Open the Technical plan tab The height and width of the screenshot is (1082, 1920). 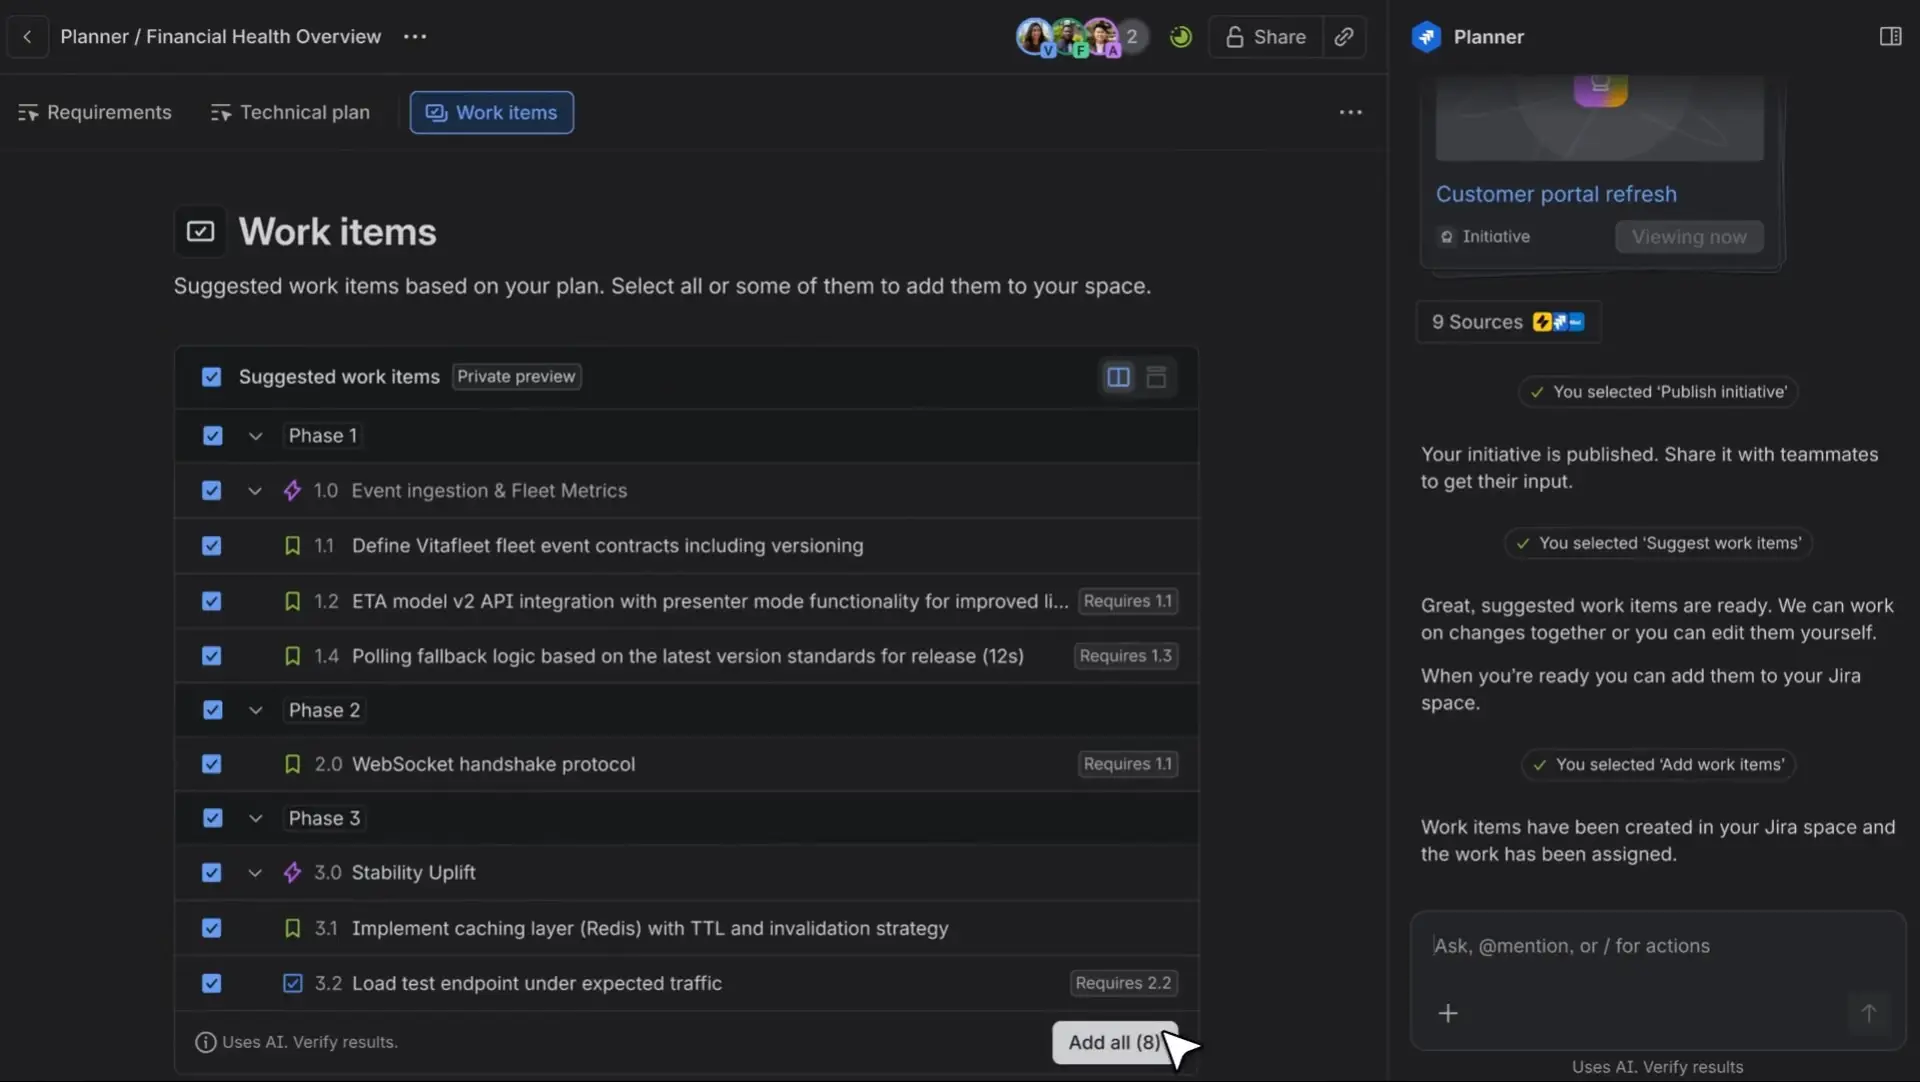(x=290, y=112)
